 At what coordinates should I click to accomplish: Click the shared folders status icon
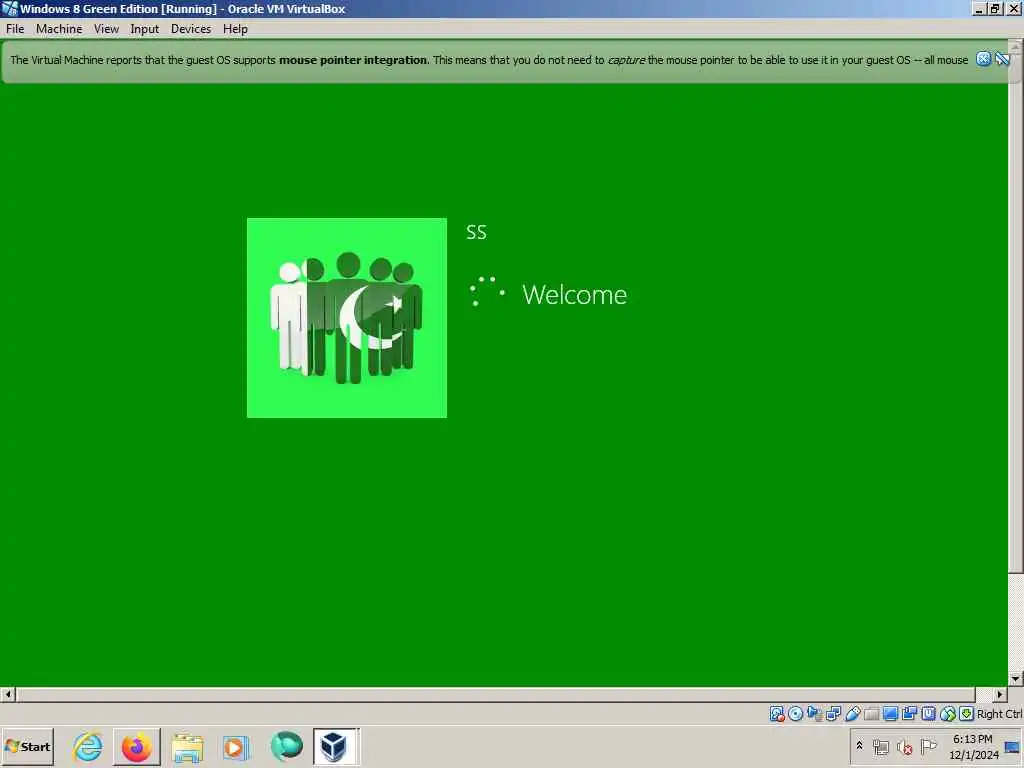pos(871,714)
